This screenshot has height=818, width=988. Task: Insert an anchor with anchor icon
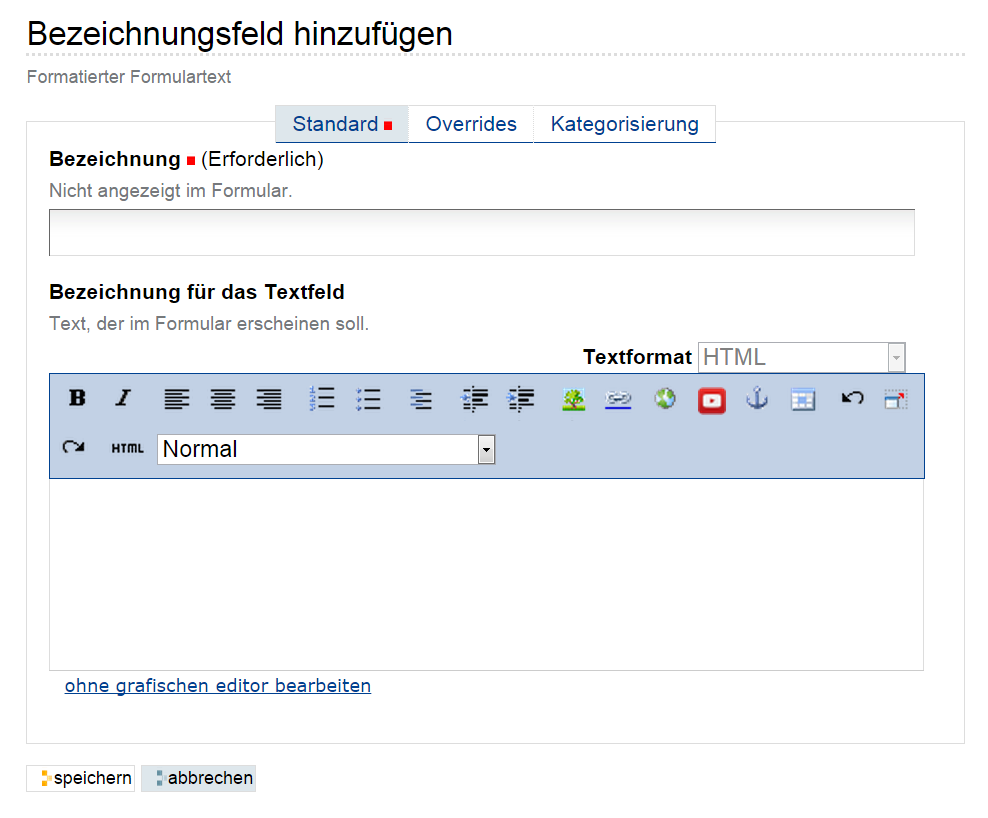pos(757,399)
